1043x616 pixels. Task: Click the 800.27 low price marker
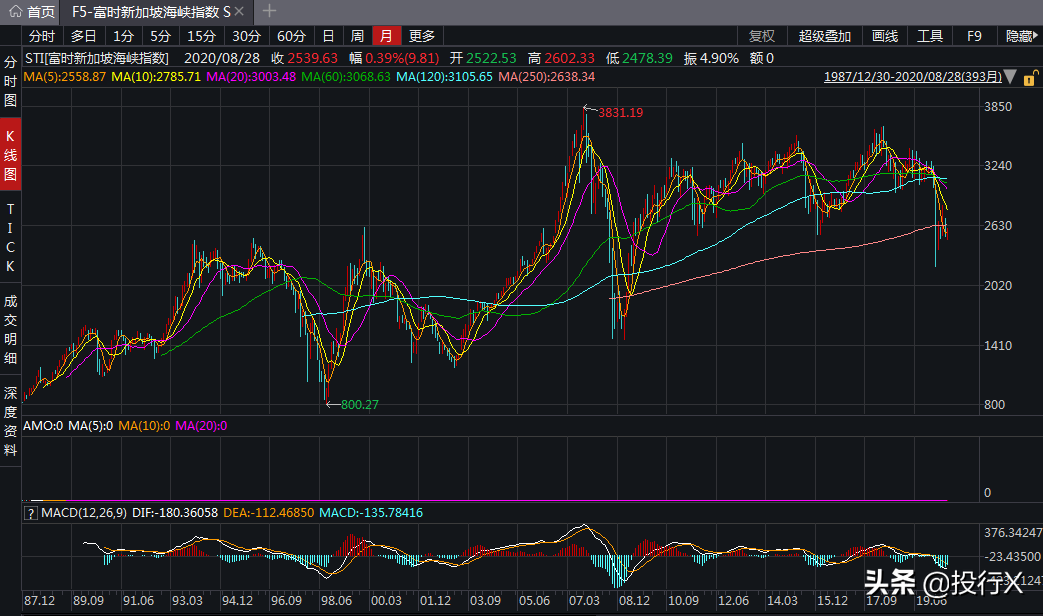tap(360, 404)
